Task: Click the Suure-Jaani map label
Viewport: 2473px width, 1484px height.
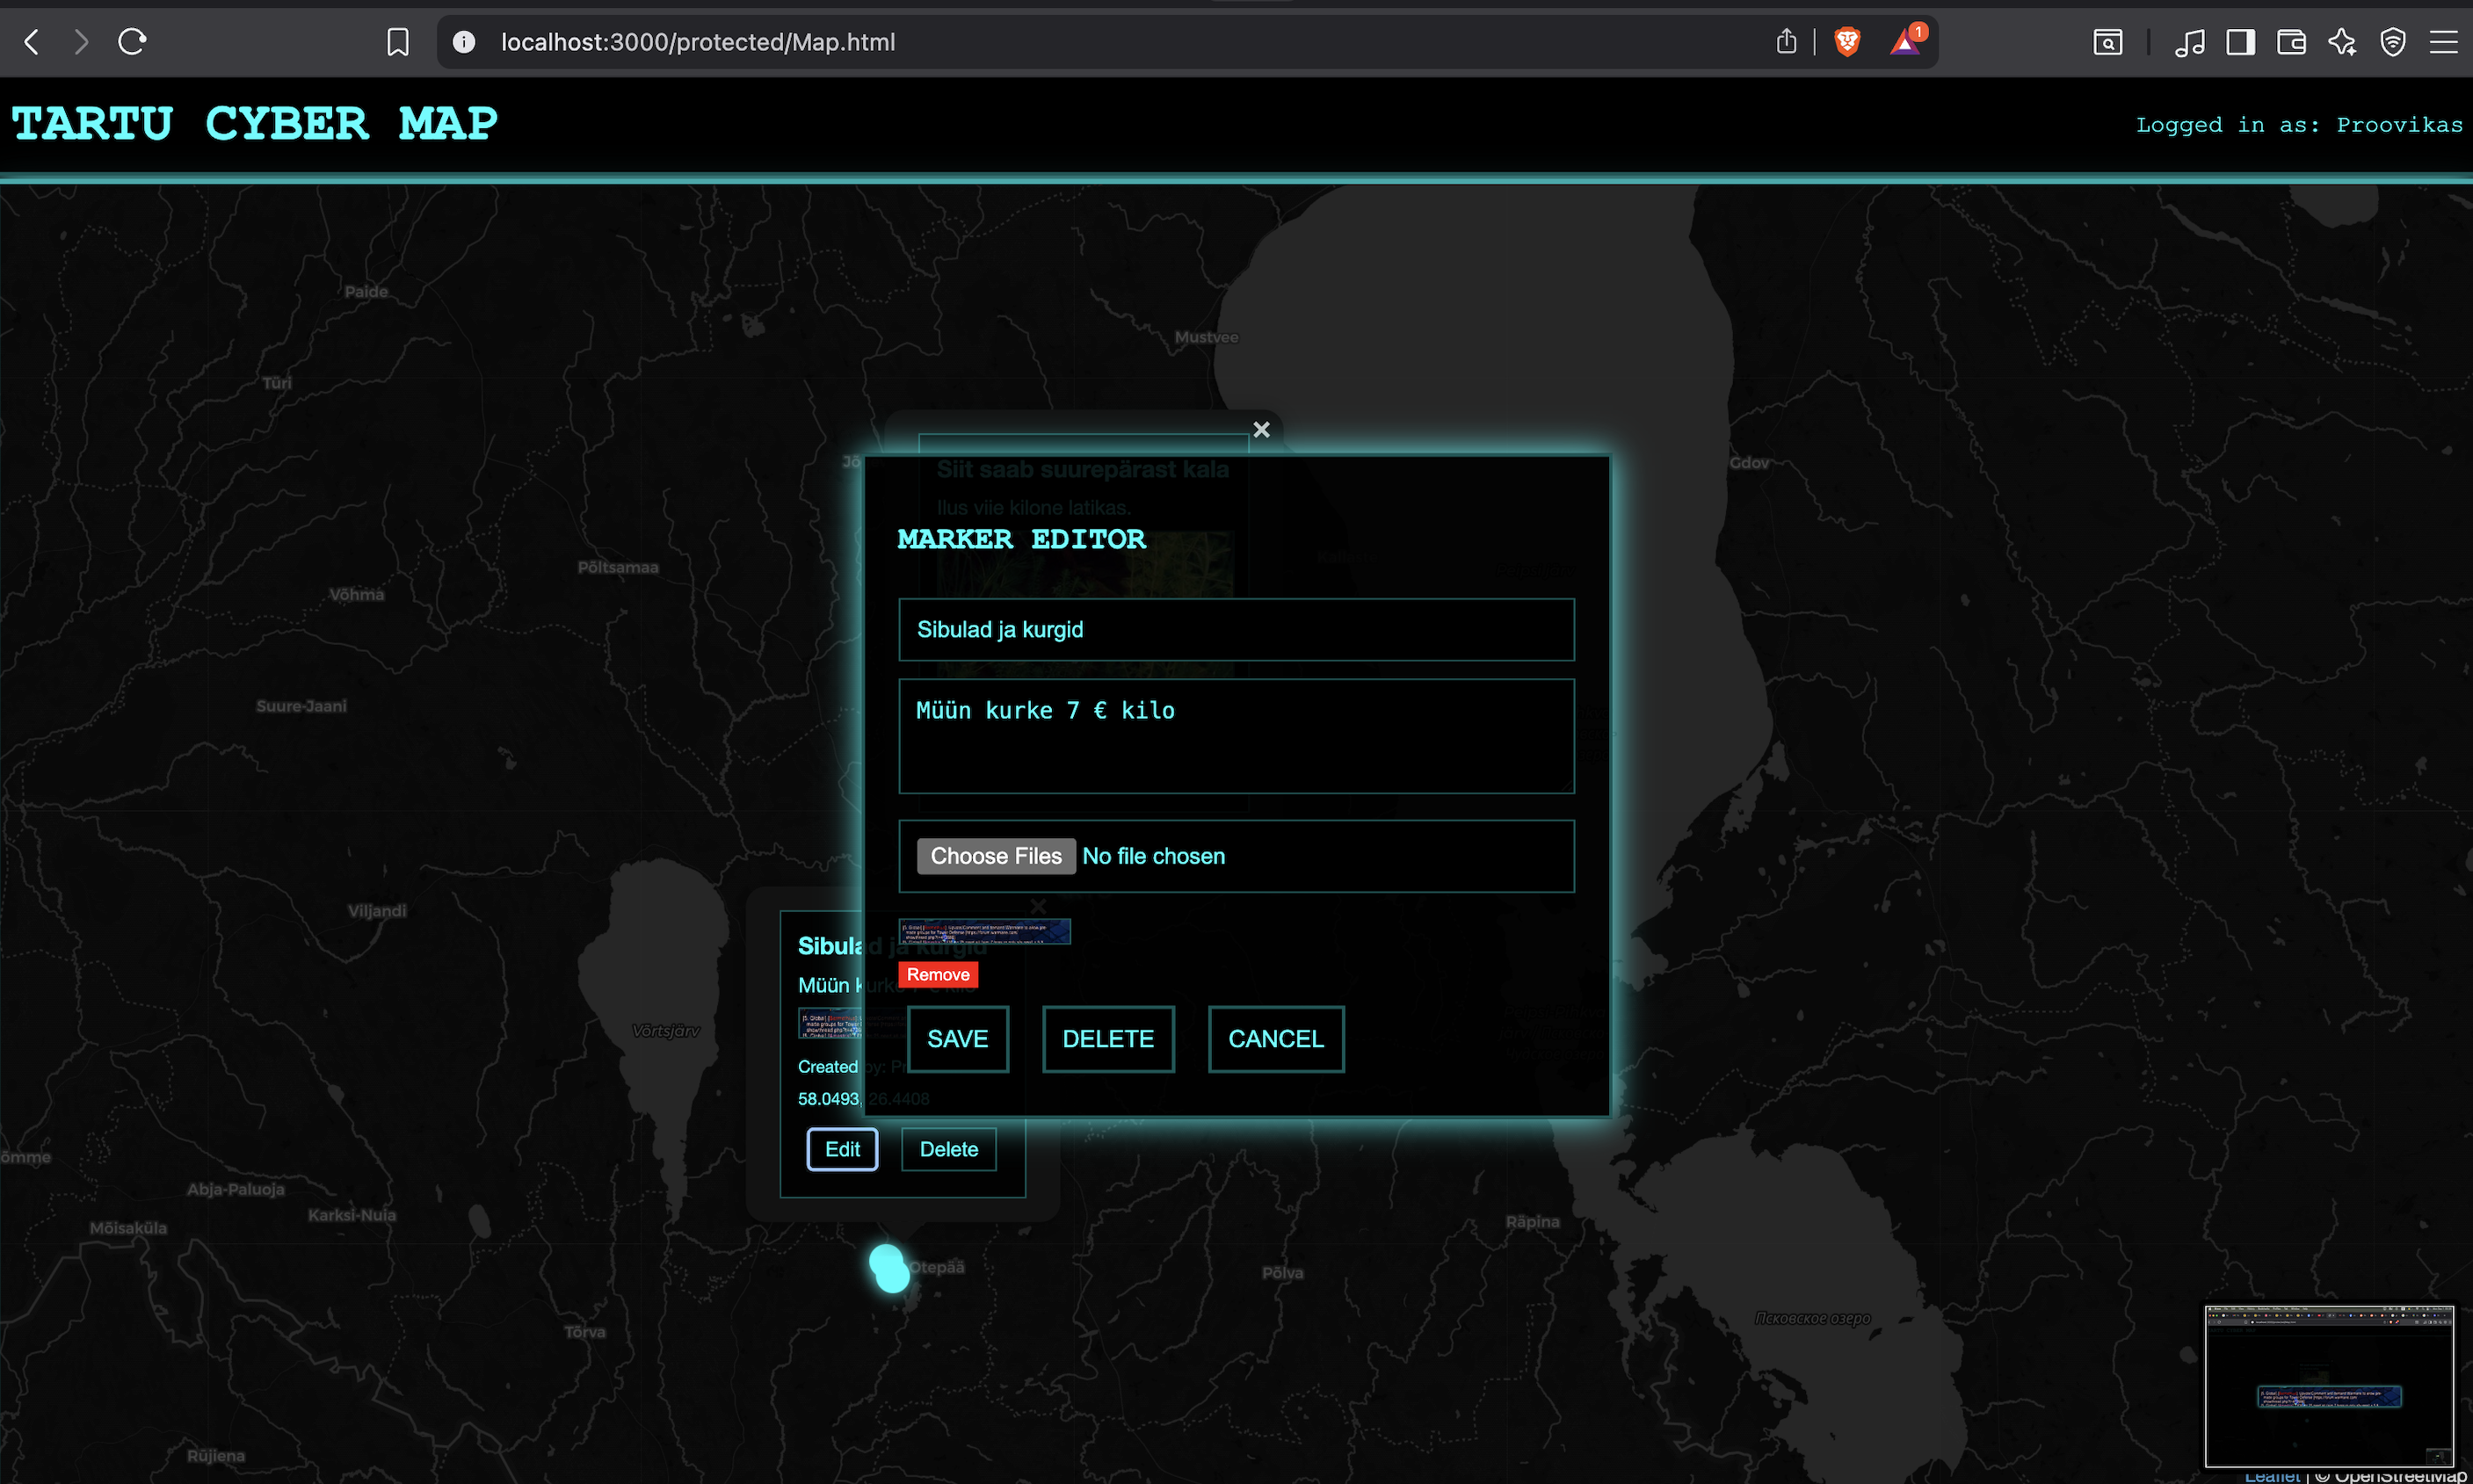Action: point(301,706)
